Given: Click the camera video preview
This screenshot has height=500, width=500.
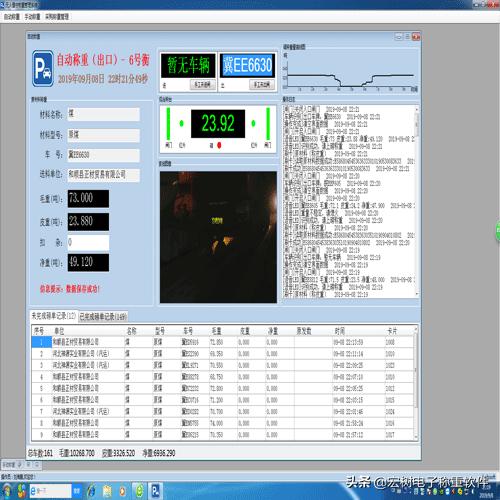Looking at the screenshot, I should coord(218,237).
